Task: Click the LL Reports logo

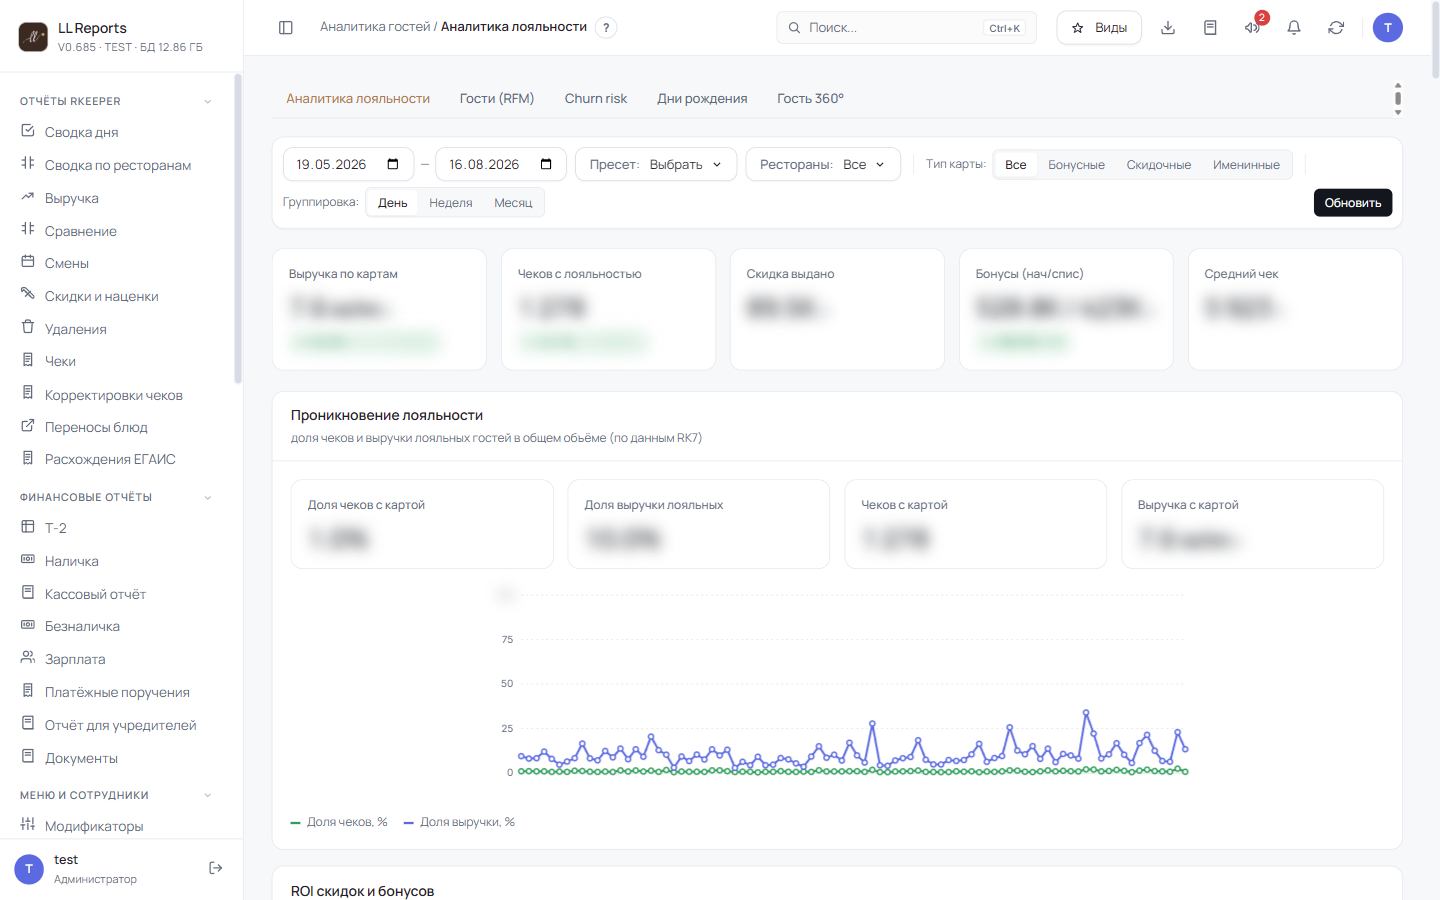Action: coord(33,37)
